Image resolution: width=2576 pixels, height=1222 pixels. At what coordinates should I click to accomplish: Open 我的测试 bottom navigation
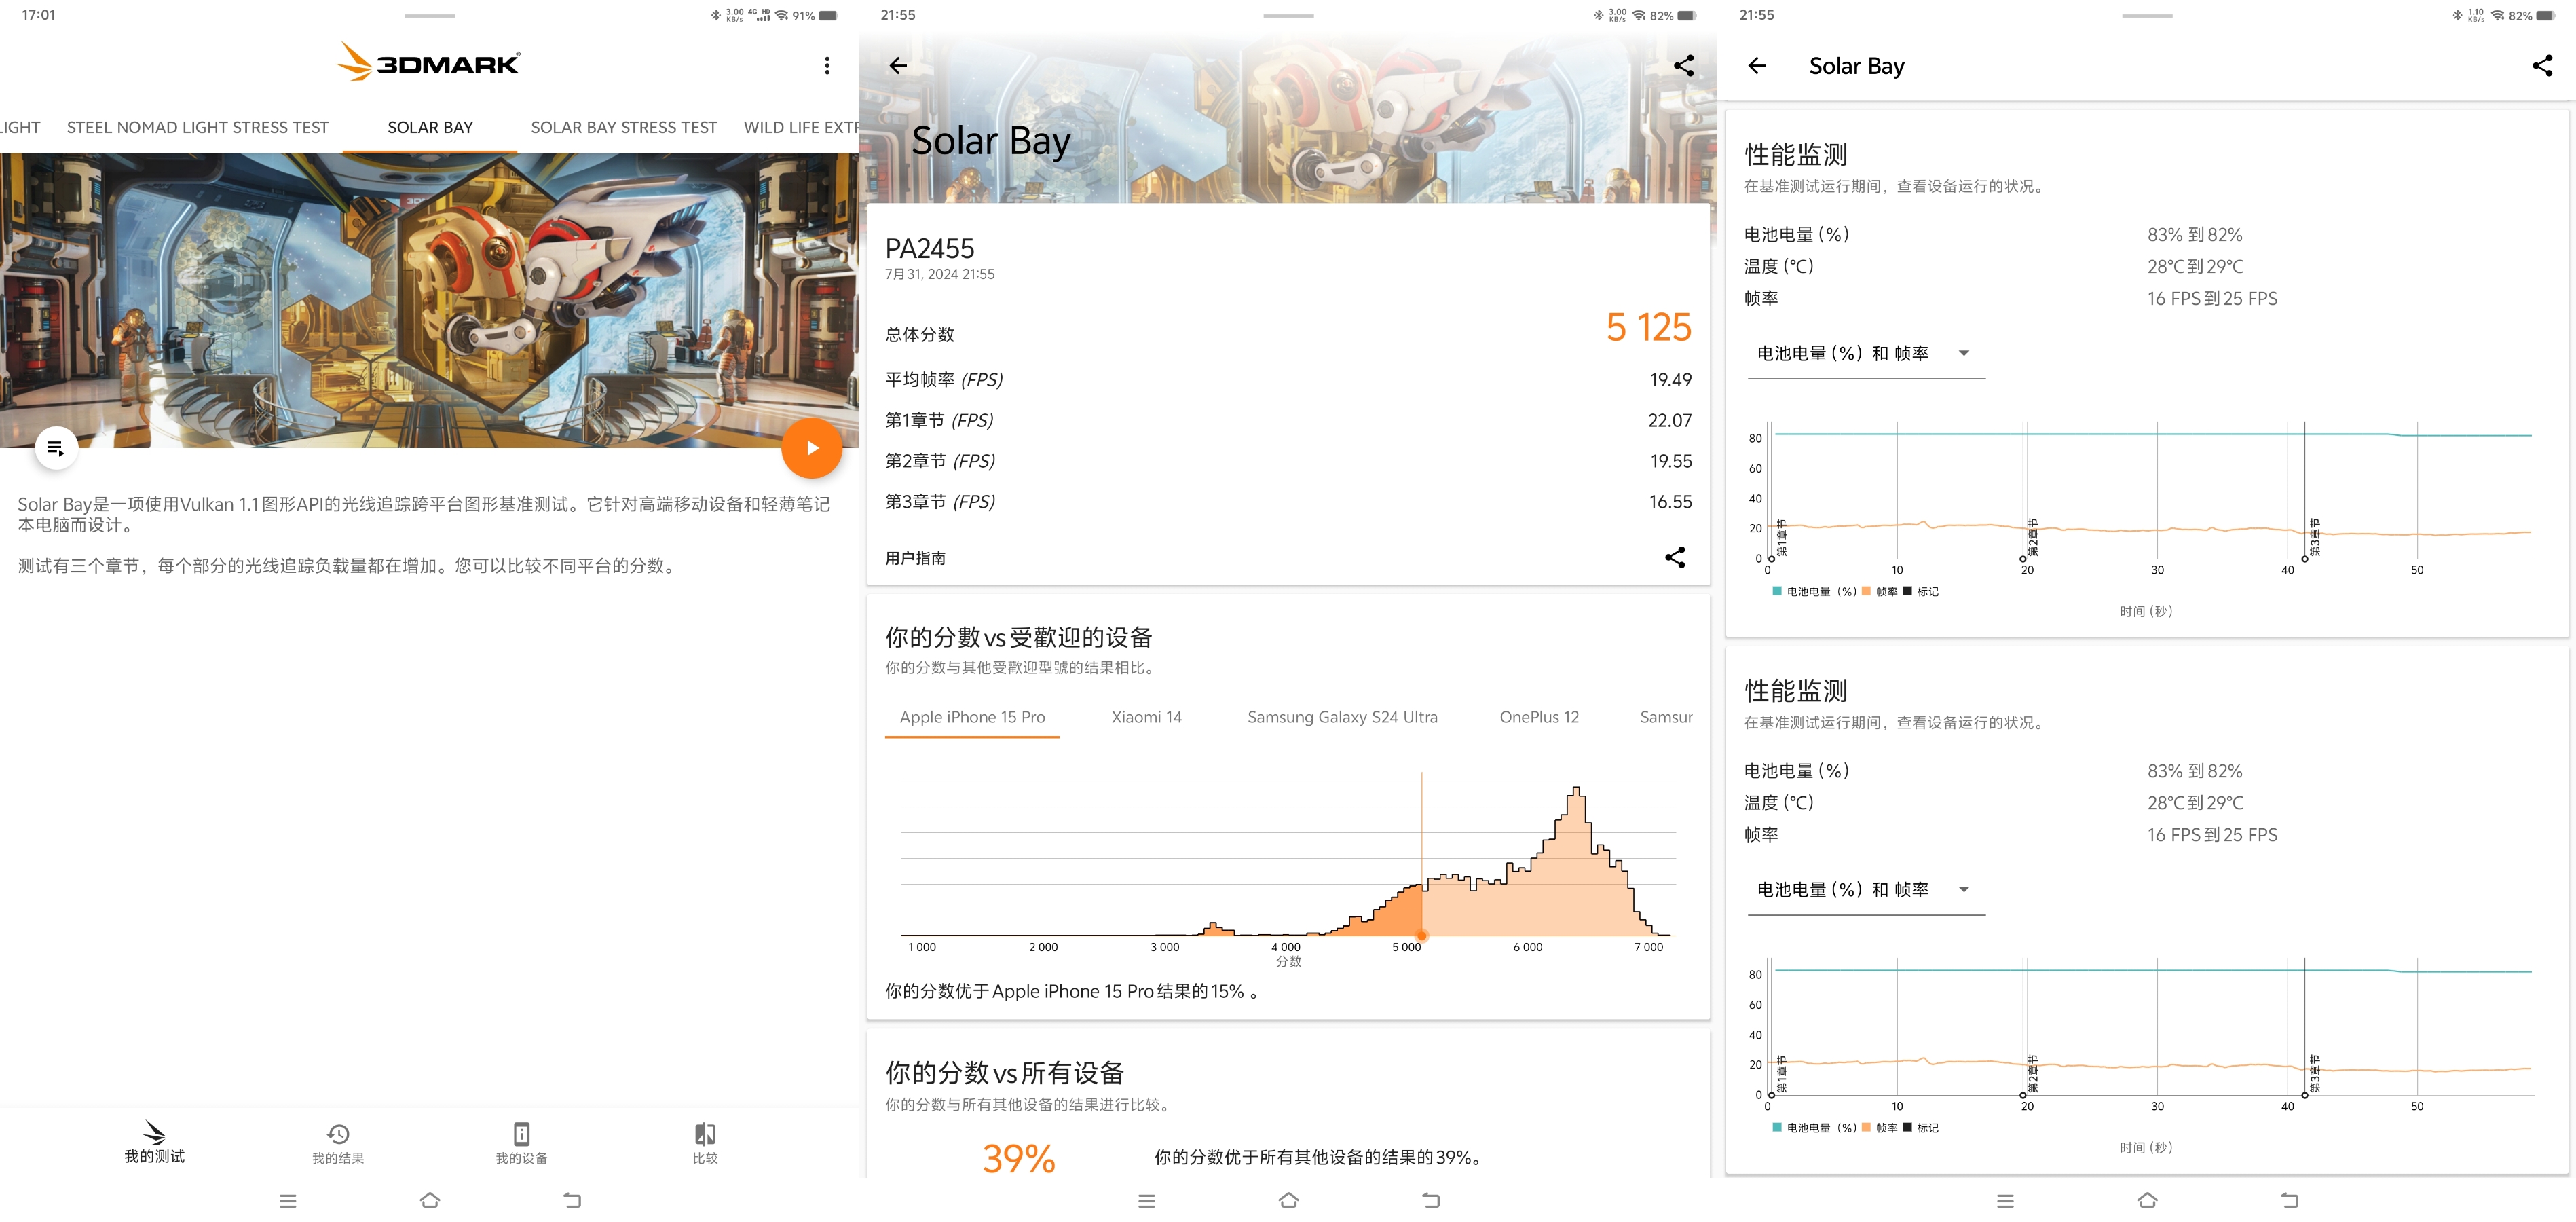[x=154, y=1142]
